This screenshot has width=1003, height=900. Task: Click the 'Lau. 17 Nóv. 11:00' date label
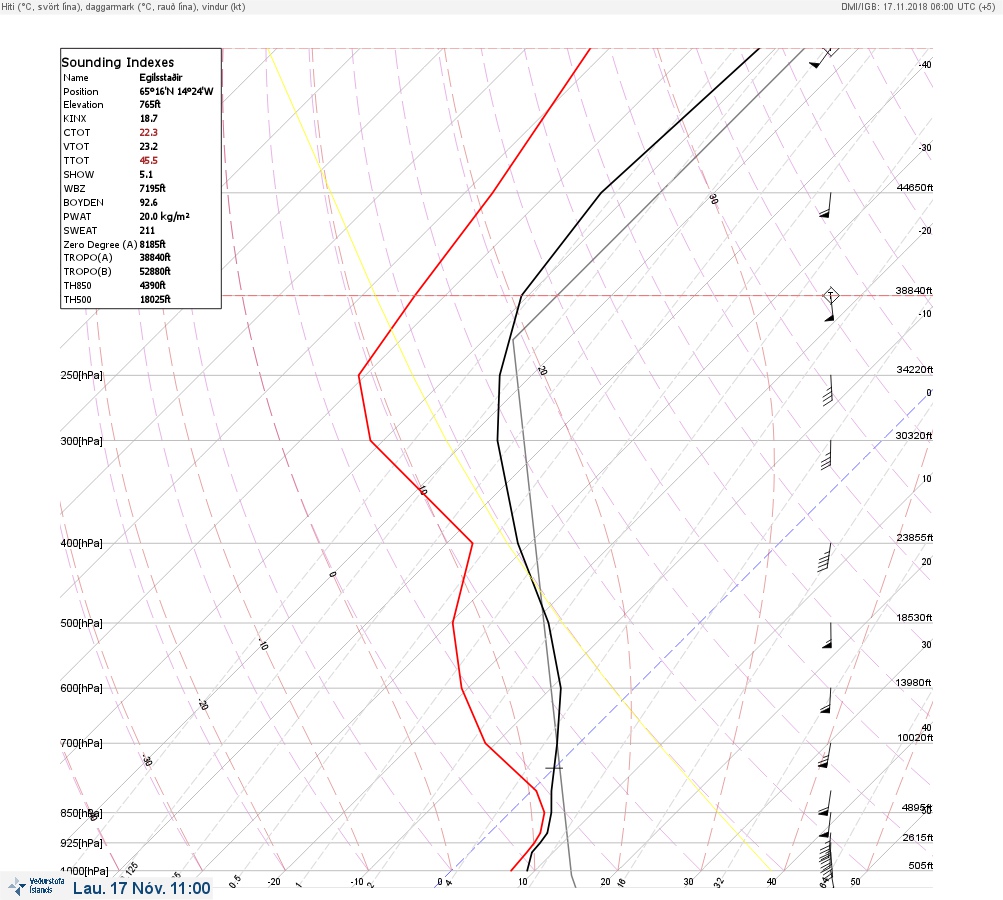141,888
